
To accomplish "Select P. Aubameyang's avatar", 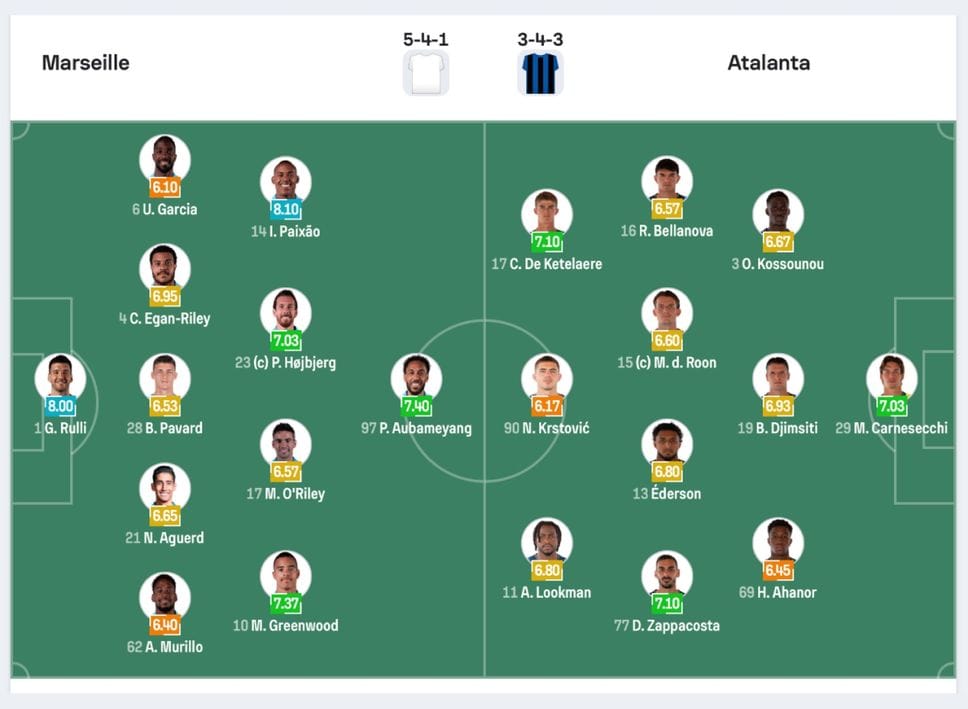I will tap(416, 377).
